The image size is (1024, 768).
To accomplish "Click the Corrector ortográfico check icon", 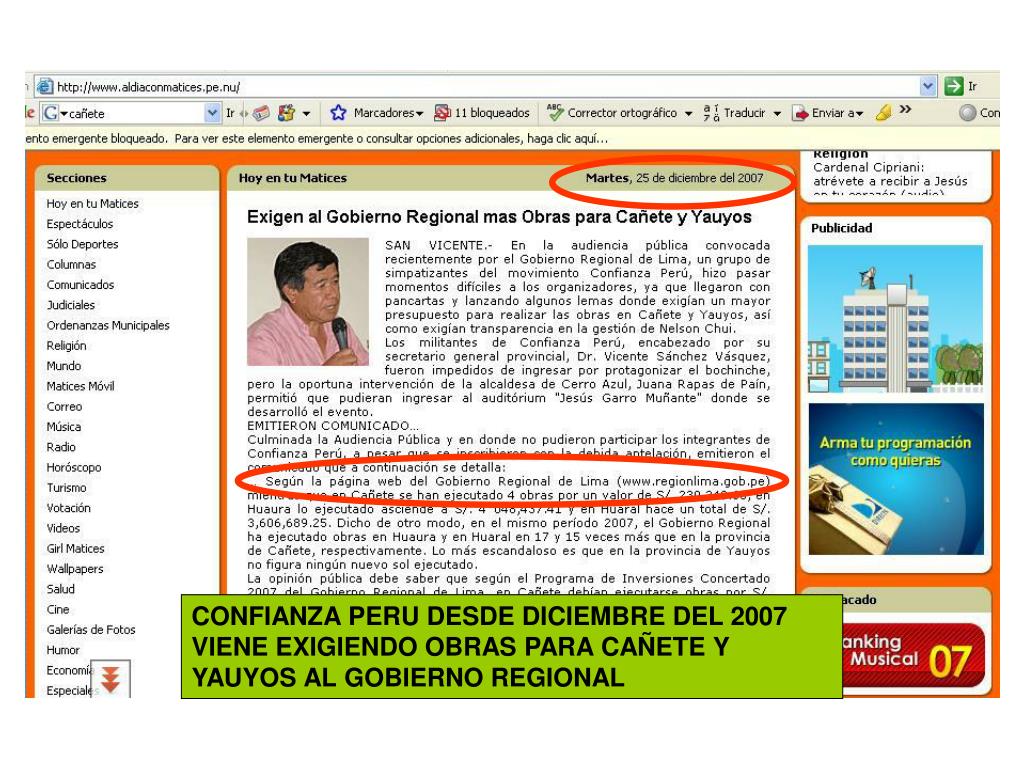I will 554,112.
